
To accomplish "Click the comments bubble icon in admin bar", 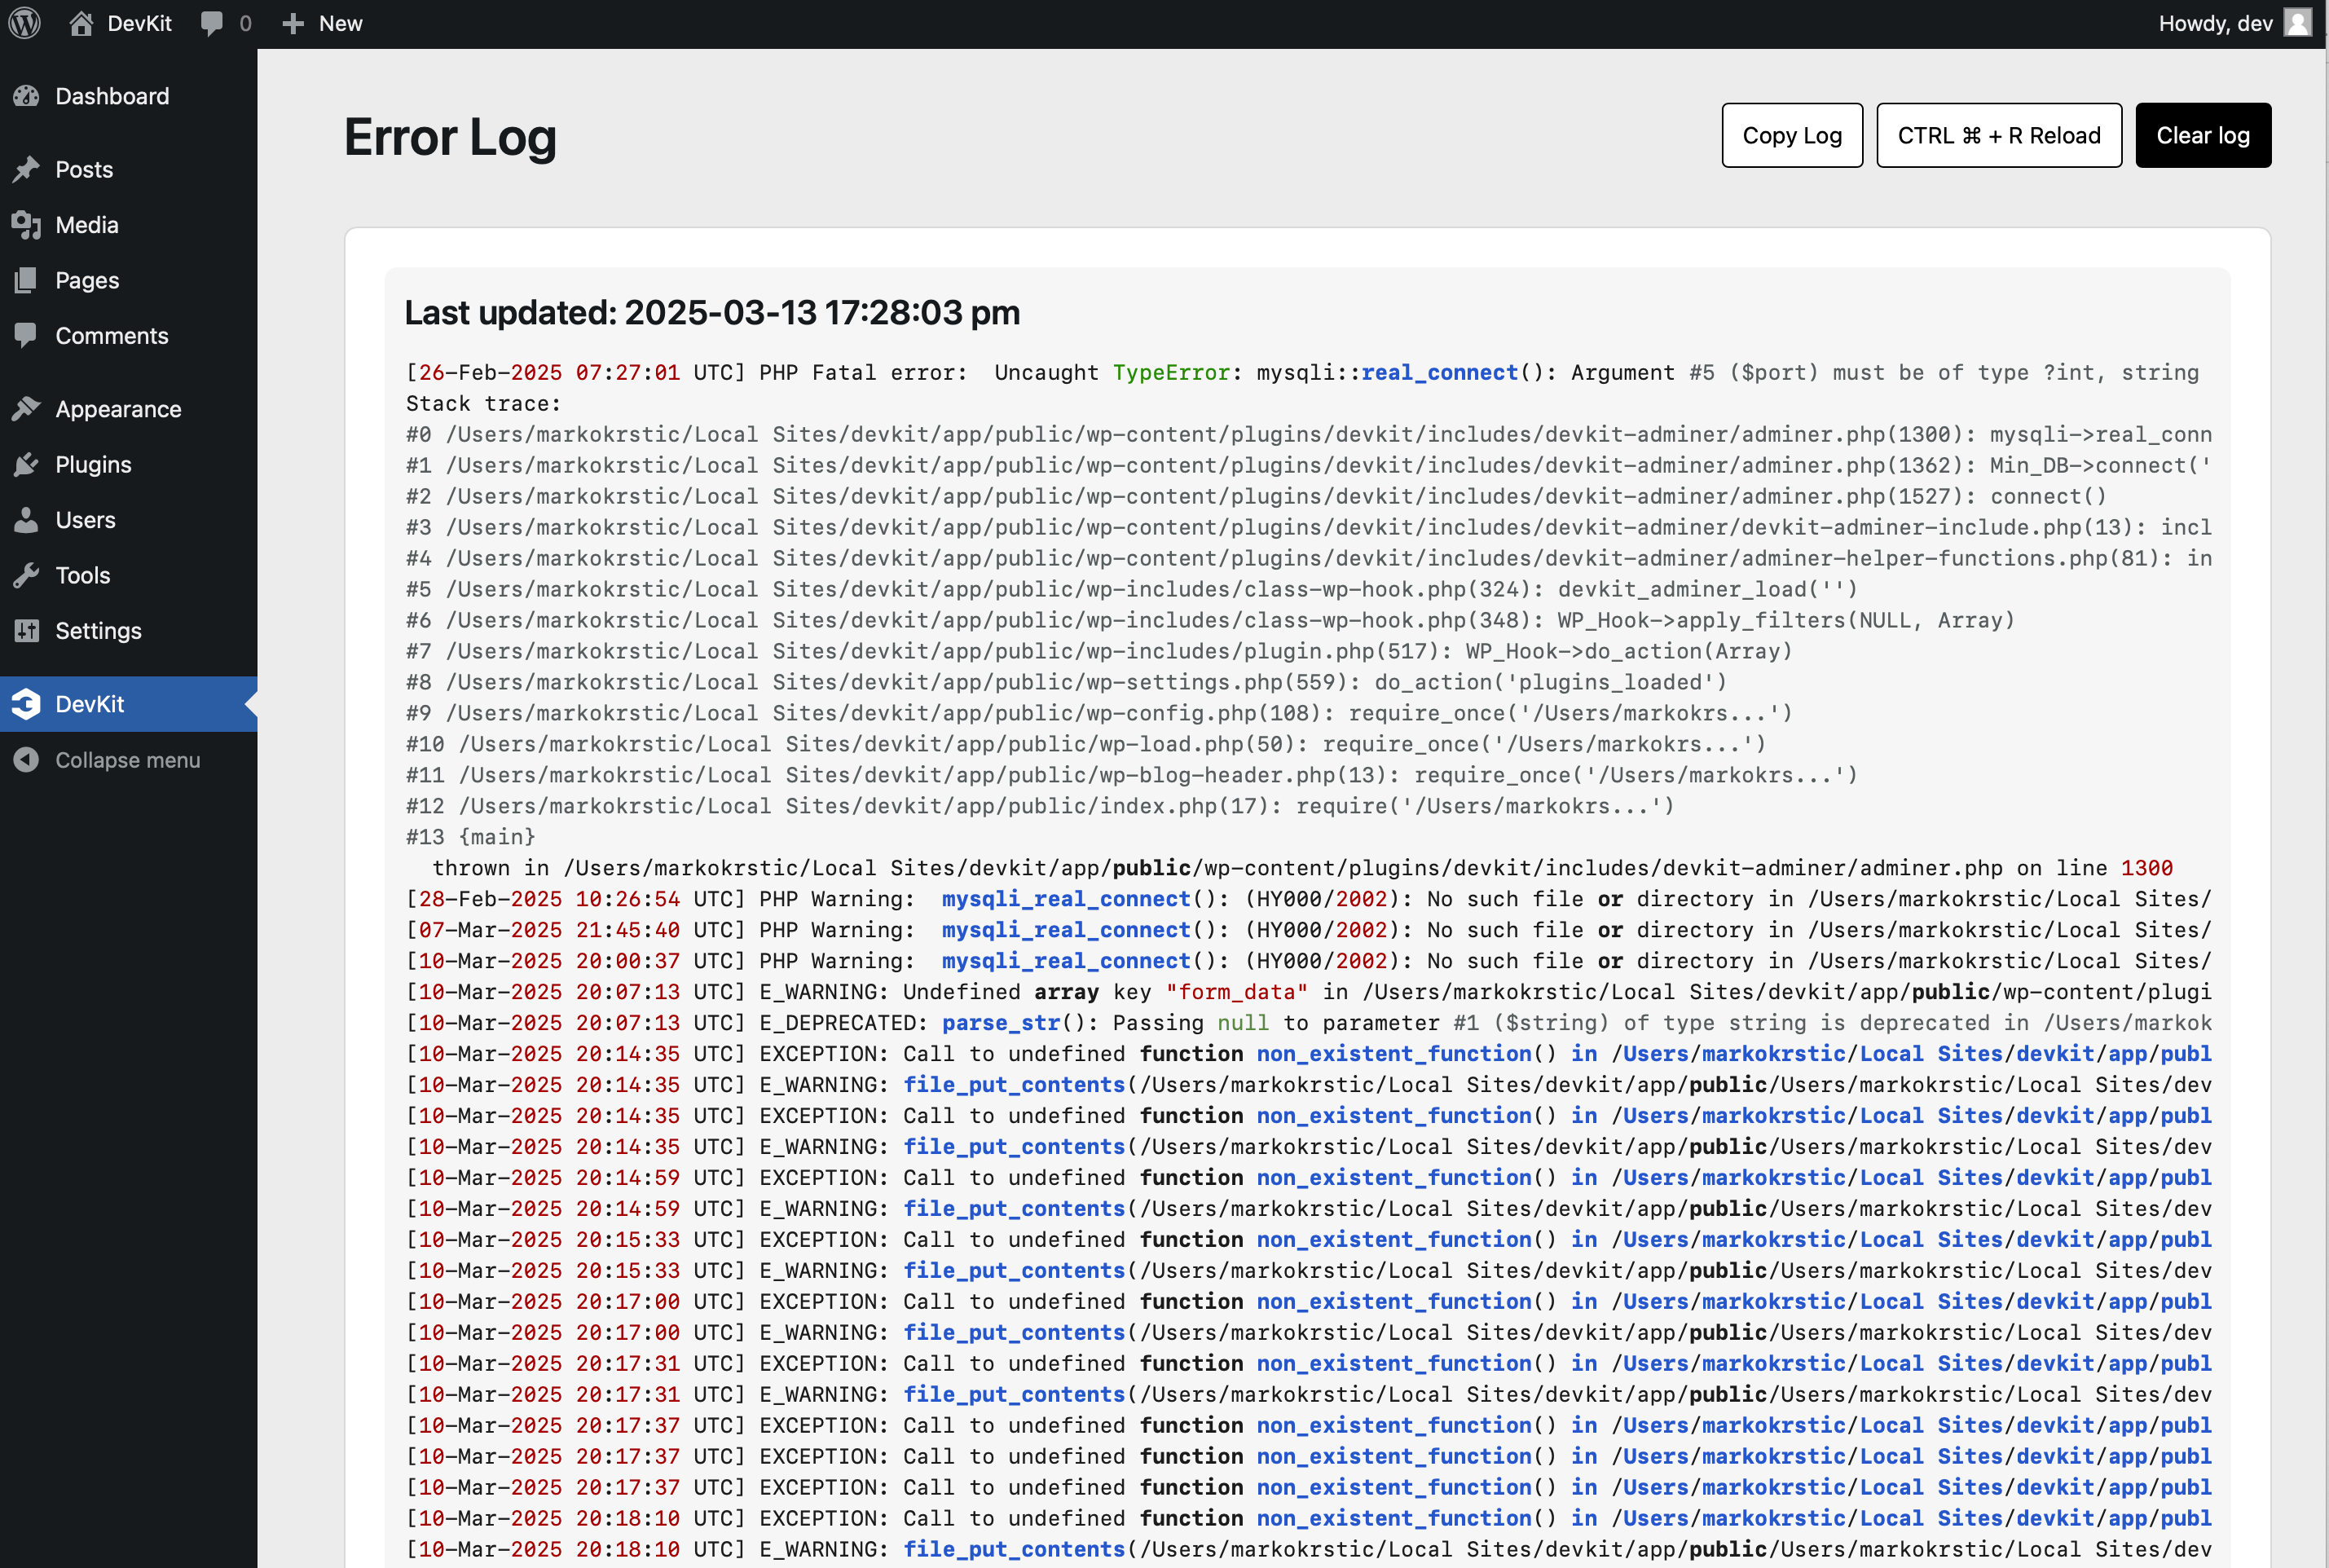I will coord(212,23).
